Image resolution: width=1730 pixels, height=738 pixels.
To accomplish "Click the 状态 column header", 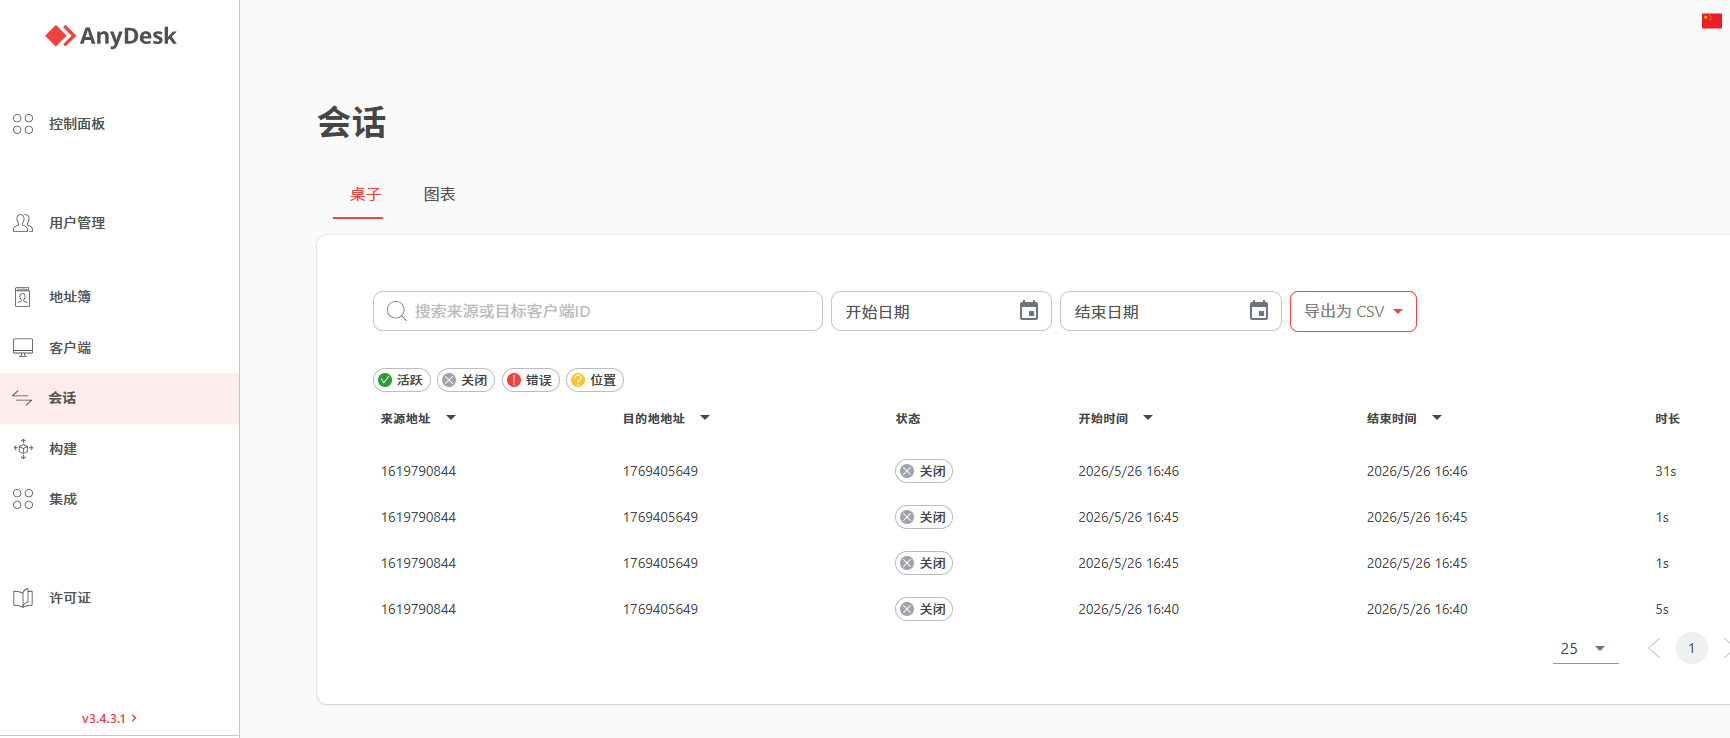I will point(908,419).
